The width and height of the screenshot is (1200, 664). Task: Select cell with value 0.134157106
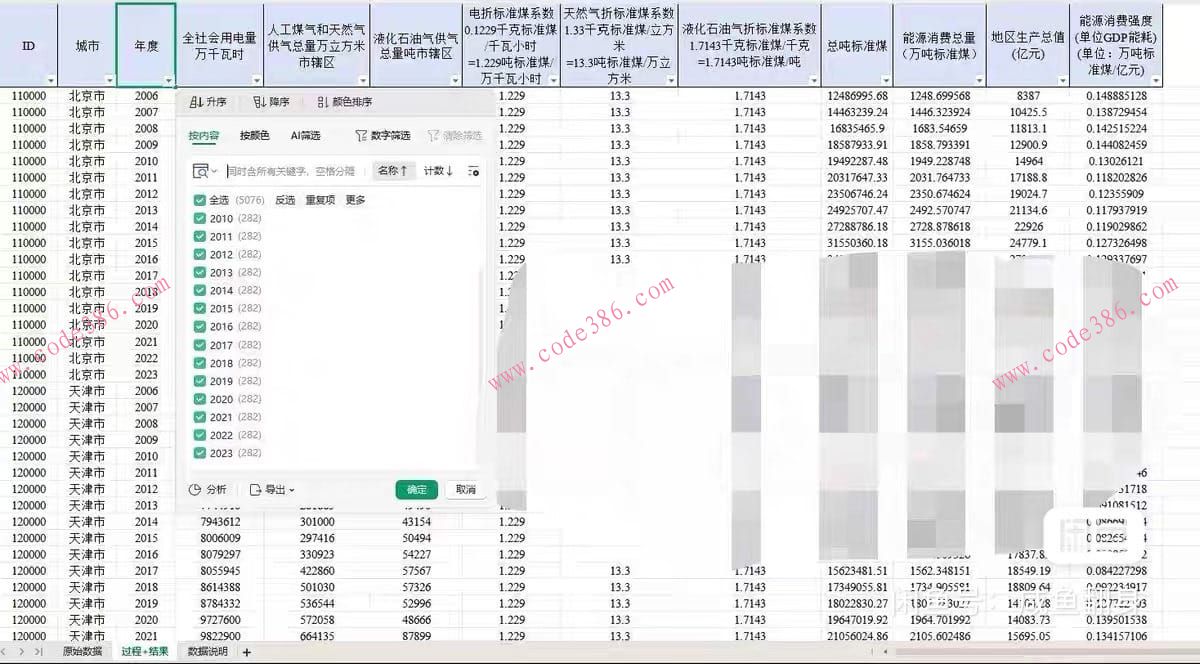coord(1116,636)
